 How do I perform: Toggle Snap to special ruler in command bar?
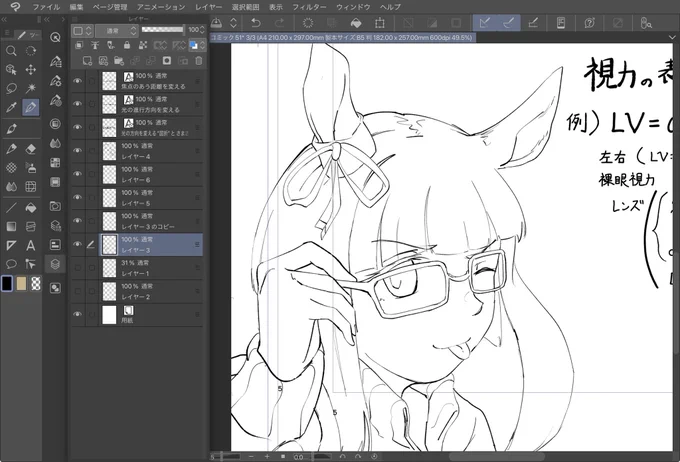tap(509, 23)
